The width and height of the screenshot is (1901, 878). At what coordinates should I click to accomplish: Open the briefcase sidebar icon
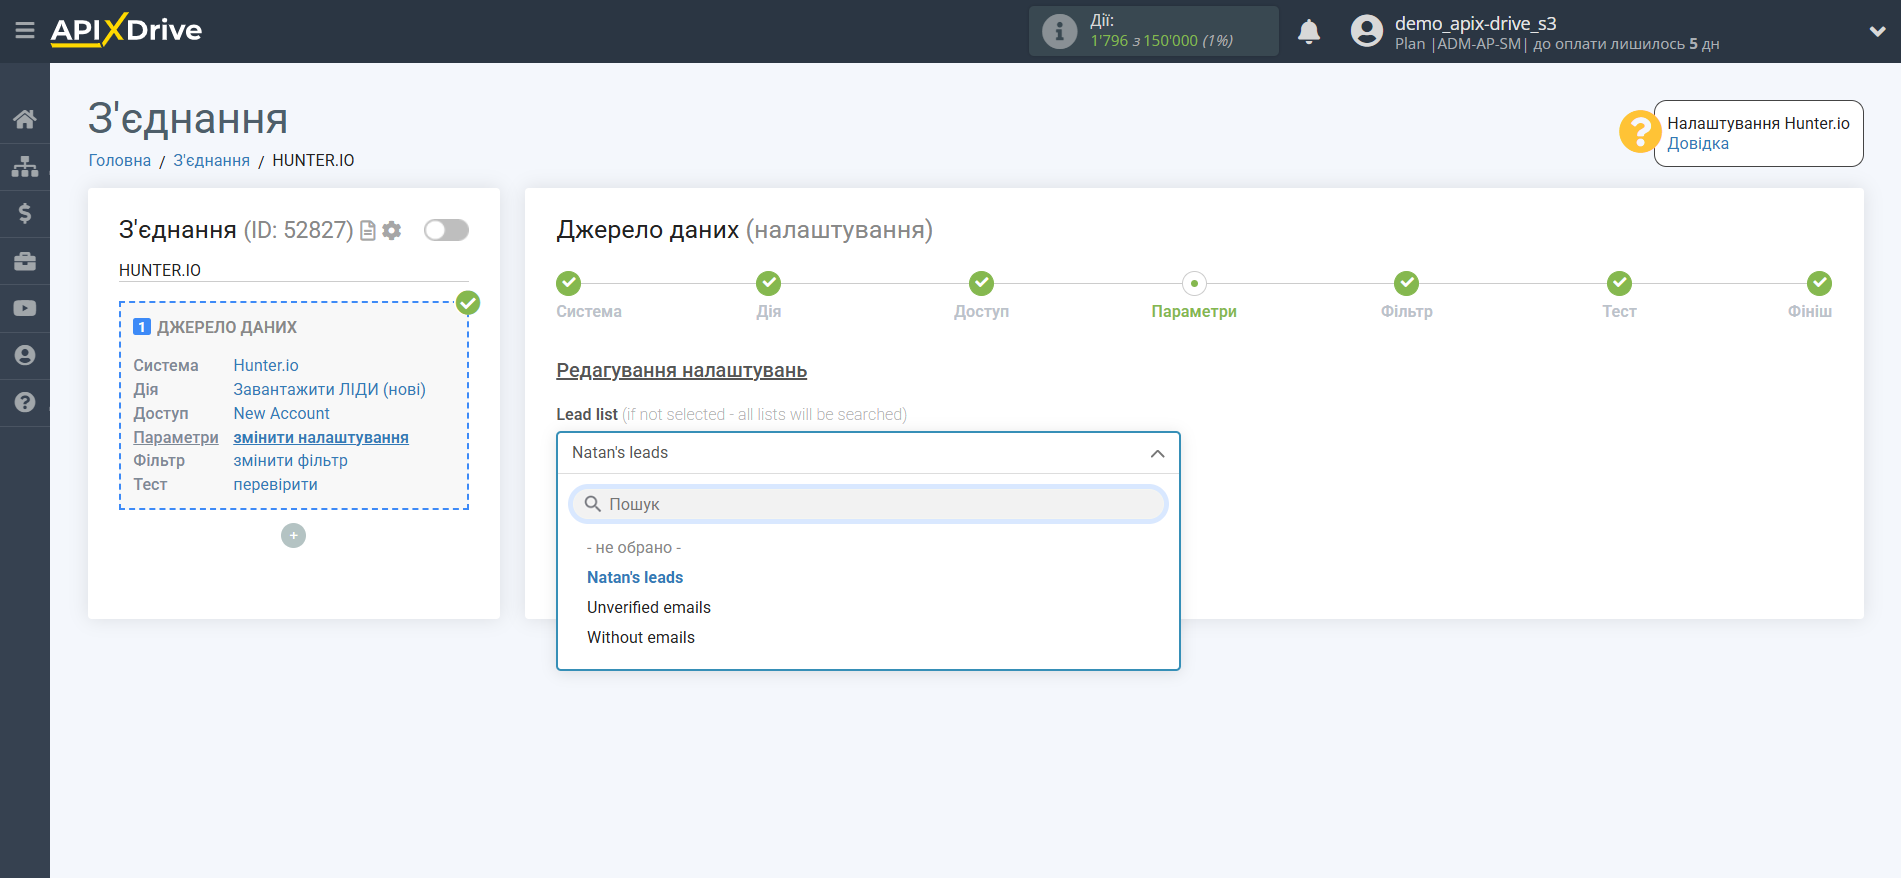[x=25, y=261]
